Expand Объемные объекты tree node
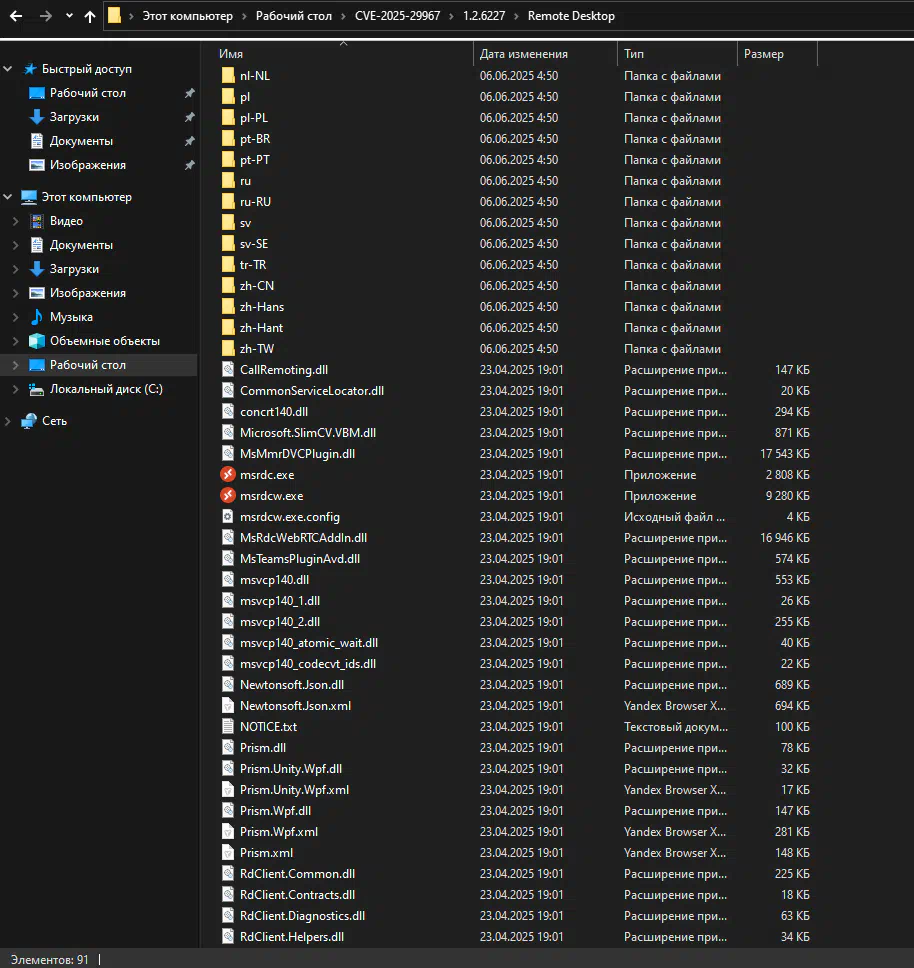The width and height of the screenshot is (914, 968). click(x=15, y=341)
